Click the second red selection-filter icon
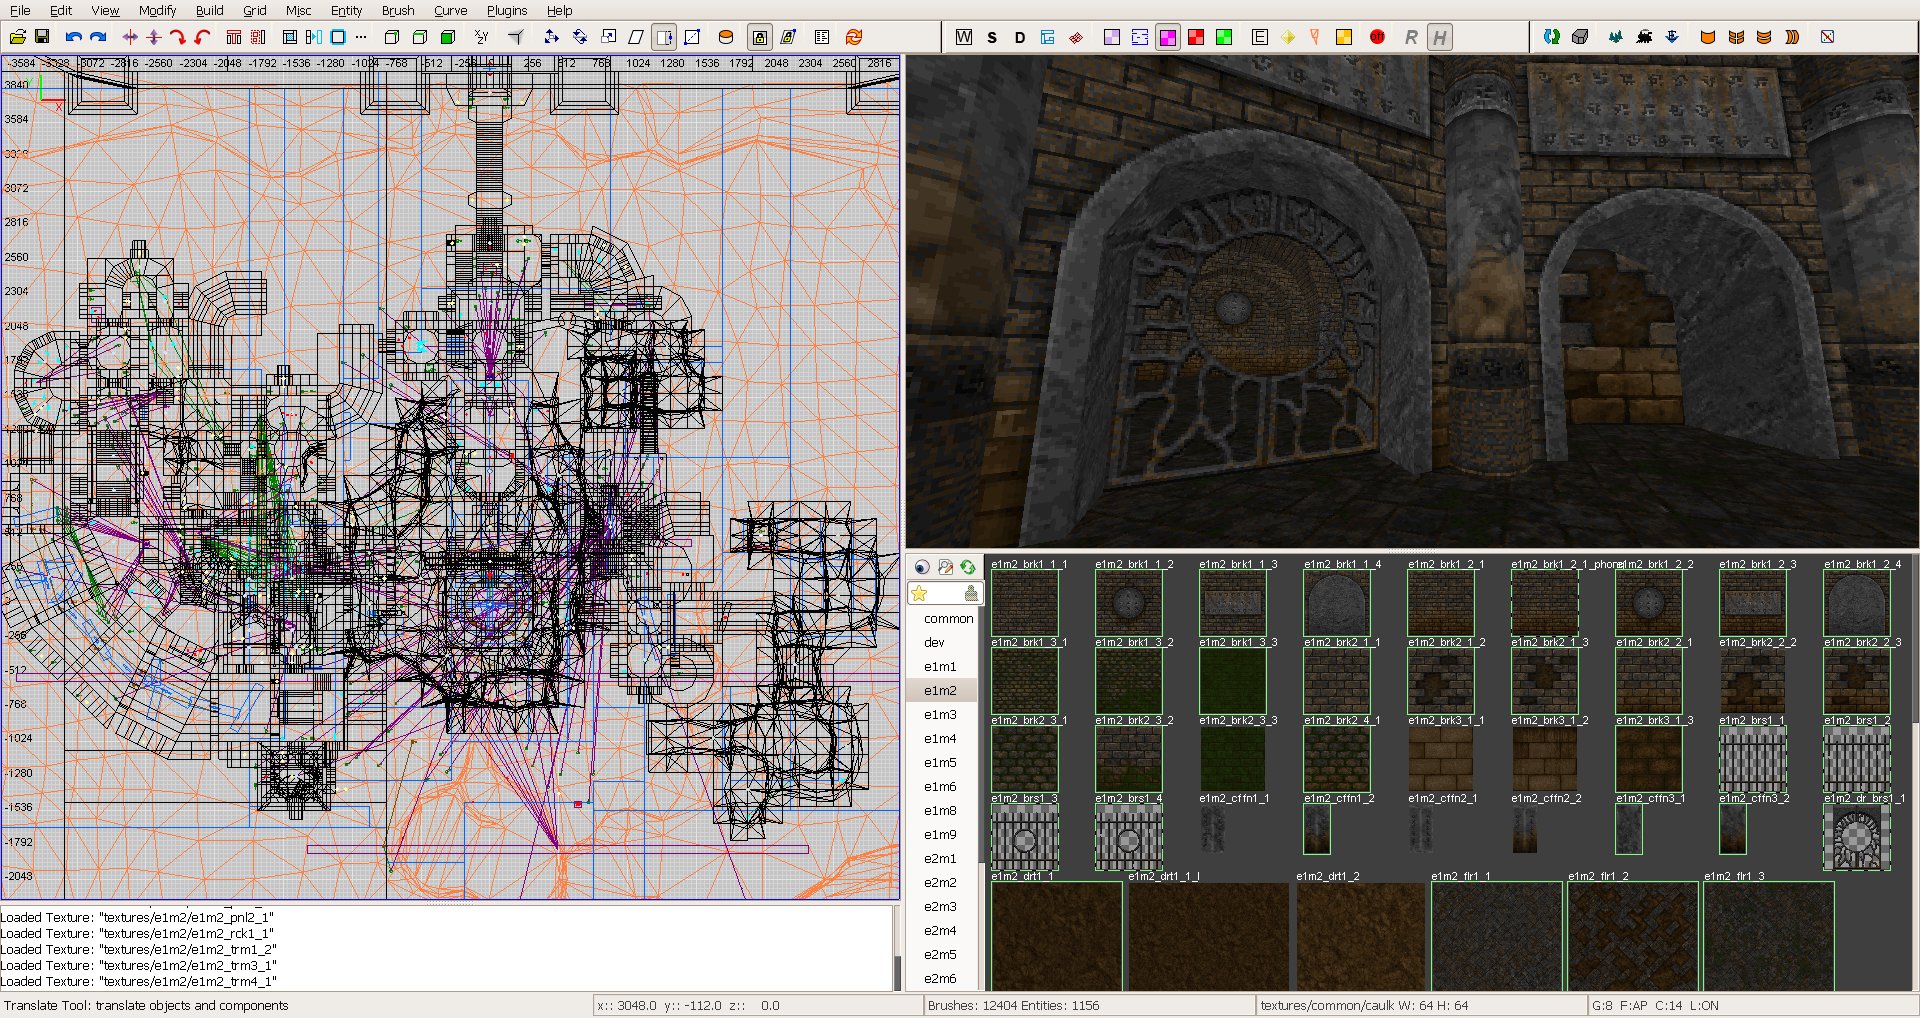This screenshot has width=1920, height=1018. [258, 37]
